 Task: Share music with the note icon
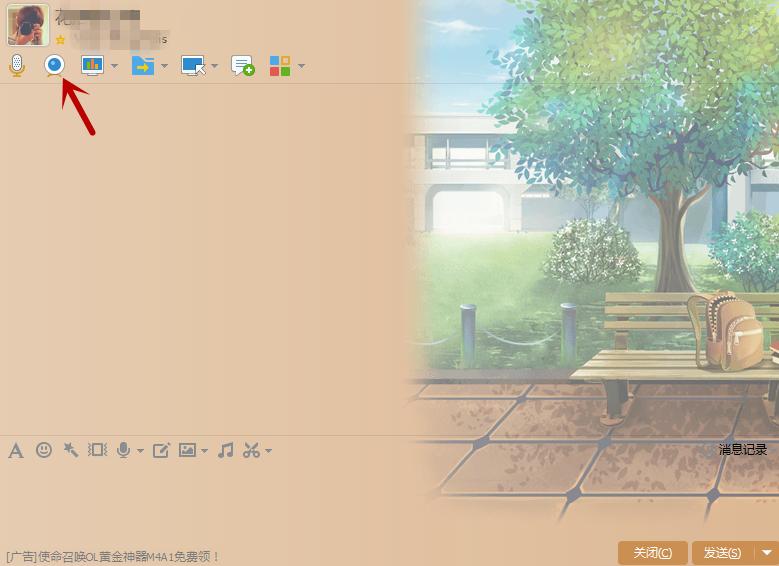tap(226, 450)
